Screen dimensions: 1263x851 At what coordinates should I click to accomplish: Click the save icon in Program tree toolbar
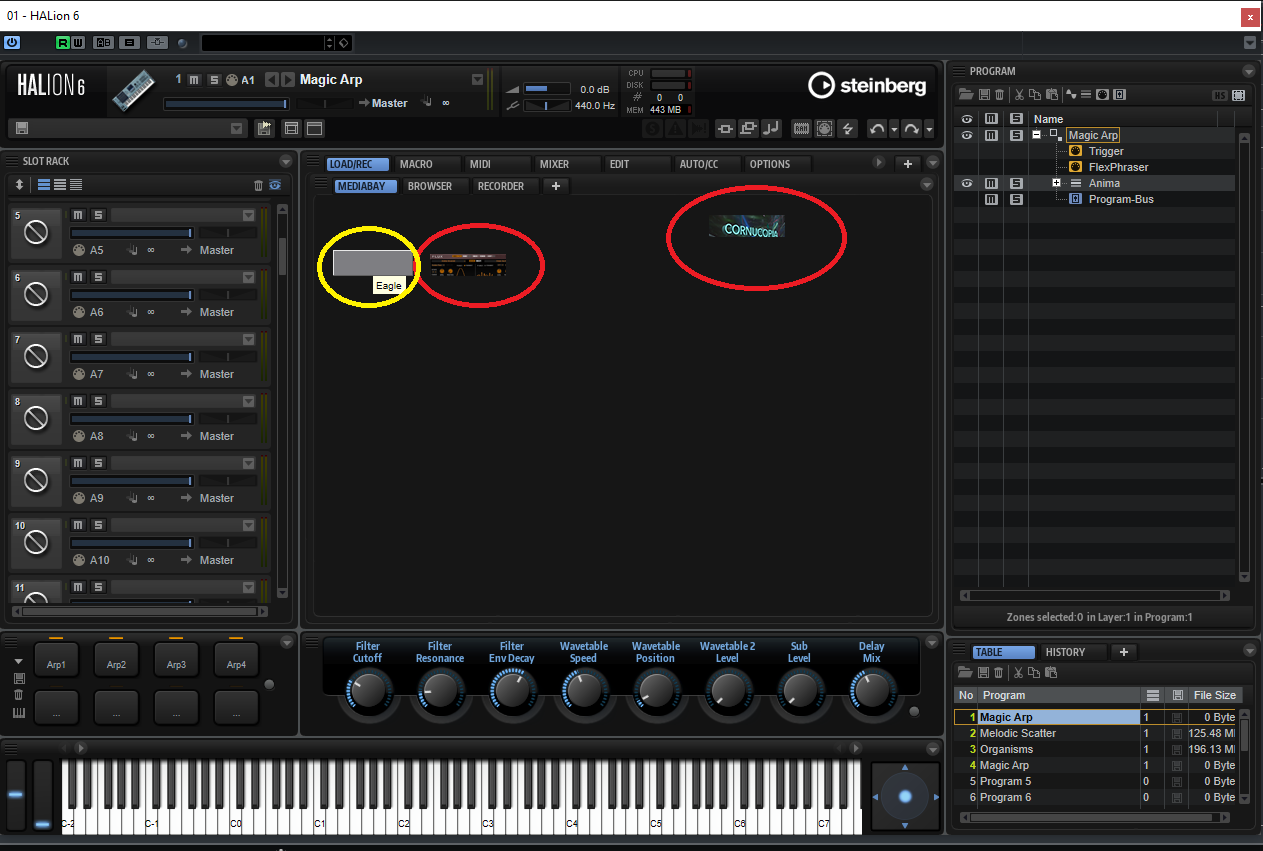[x=984, y=95]
